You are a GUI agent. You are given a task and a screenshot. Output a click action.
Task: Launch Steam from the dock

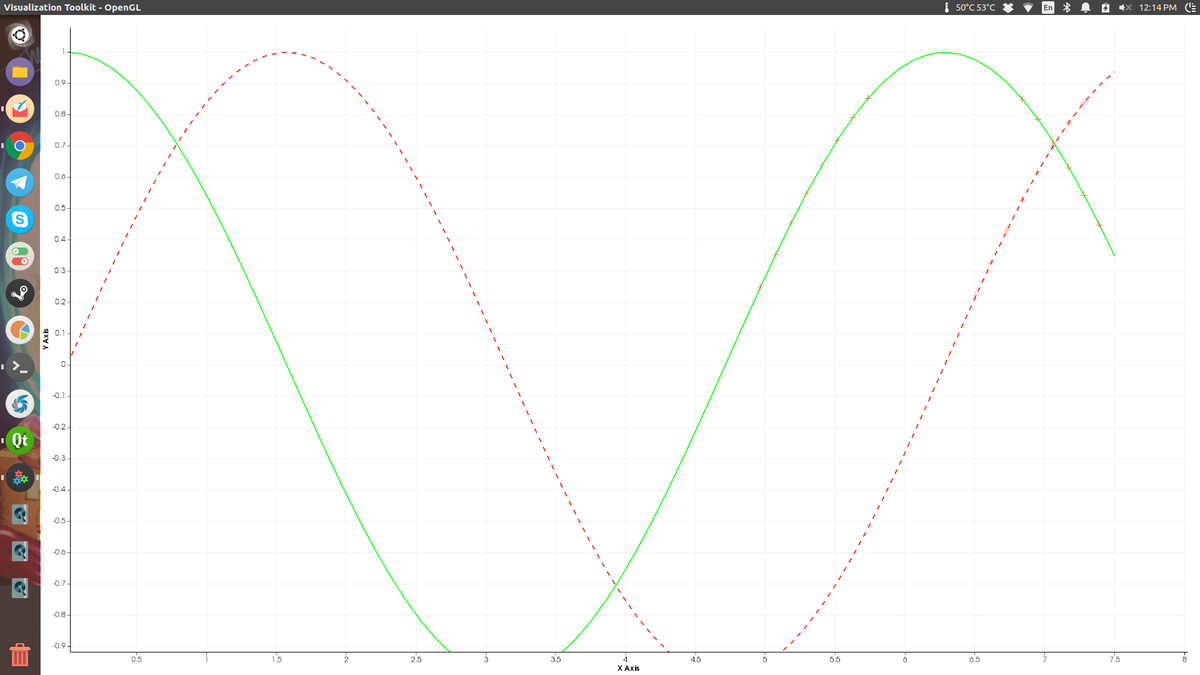click(x=20, y=292)
